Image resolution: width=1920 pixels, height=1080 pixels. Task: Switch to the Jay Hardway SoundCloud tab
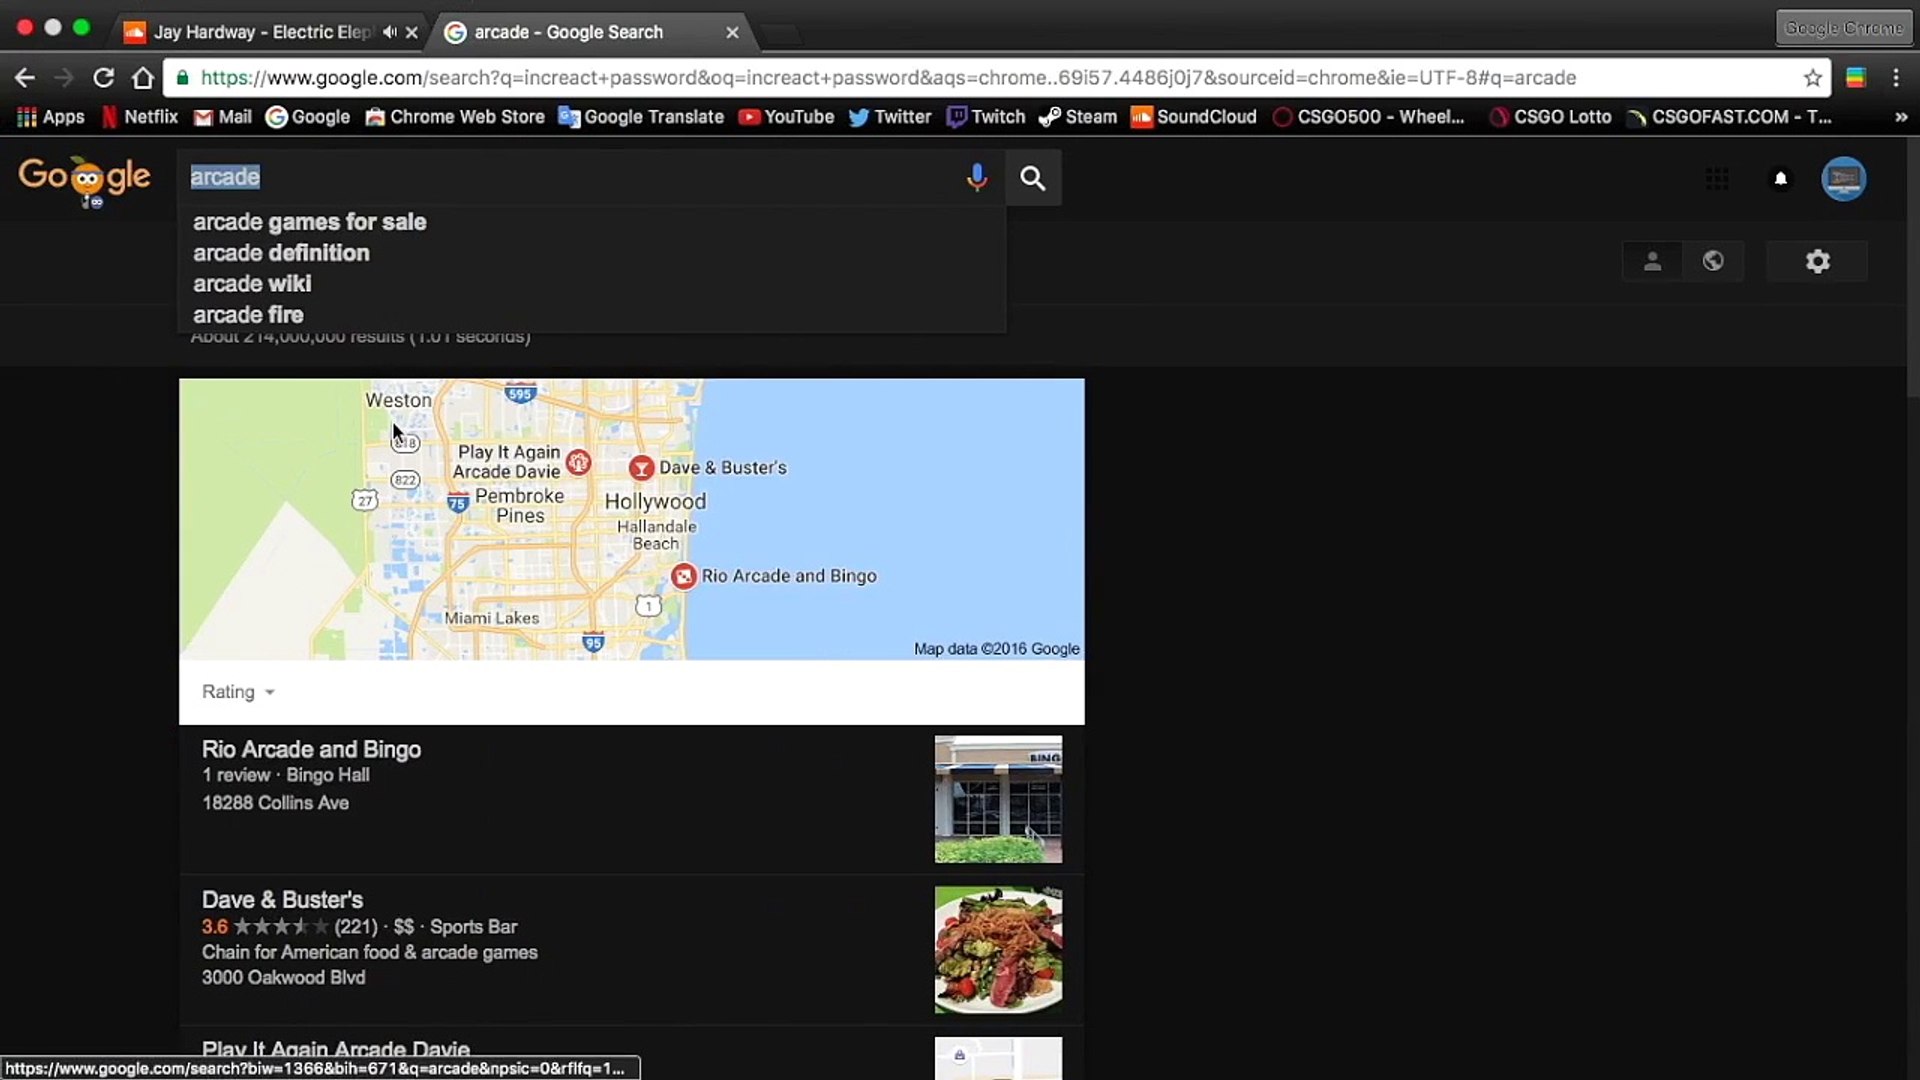[260, 32]
